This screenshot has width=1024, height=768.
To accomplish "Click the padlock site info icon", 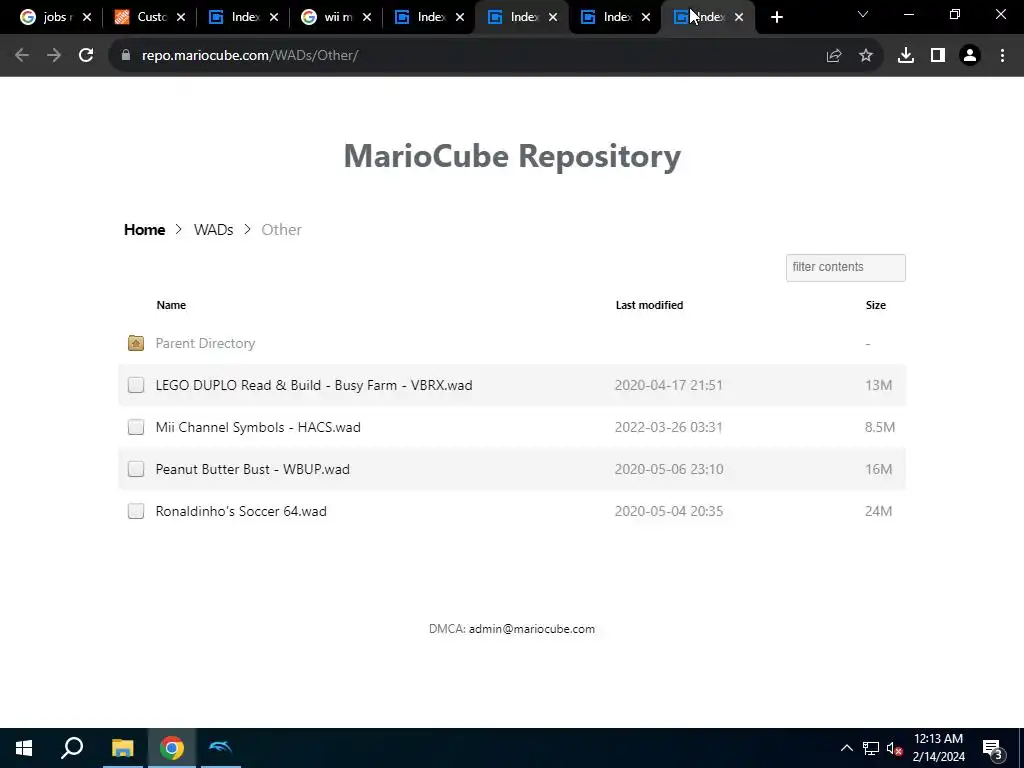I will (x=126, y=56).
